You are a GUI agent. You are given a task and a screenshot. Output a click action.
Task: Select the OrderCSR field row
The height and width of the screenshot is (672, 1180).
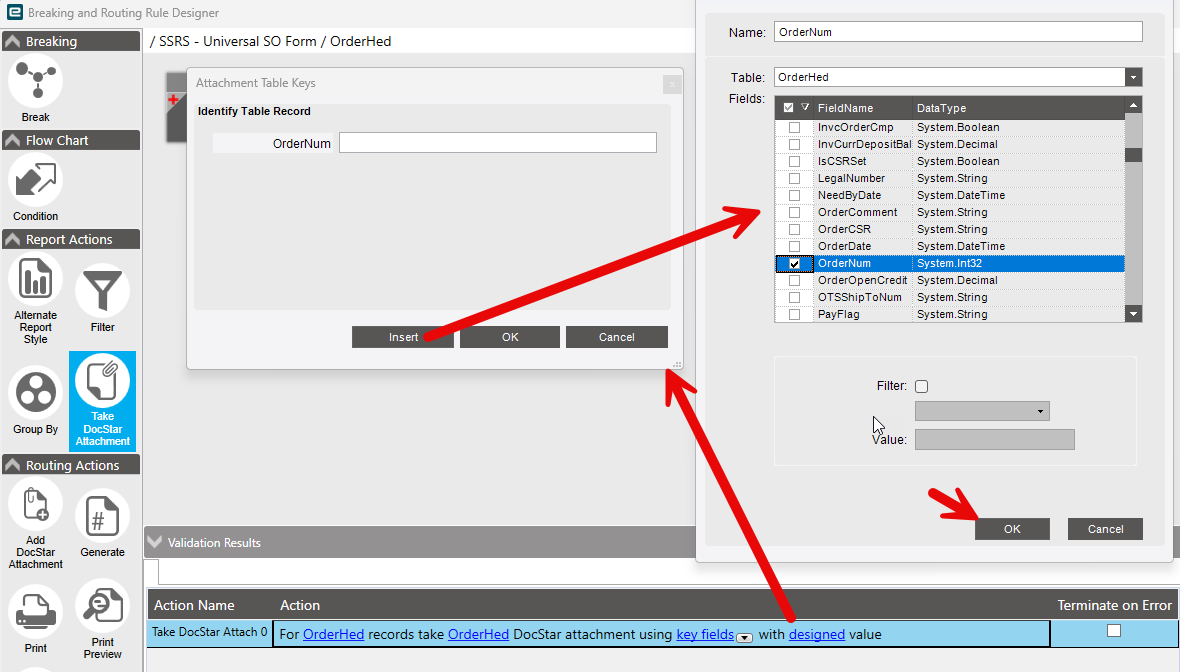(950, 230)
